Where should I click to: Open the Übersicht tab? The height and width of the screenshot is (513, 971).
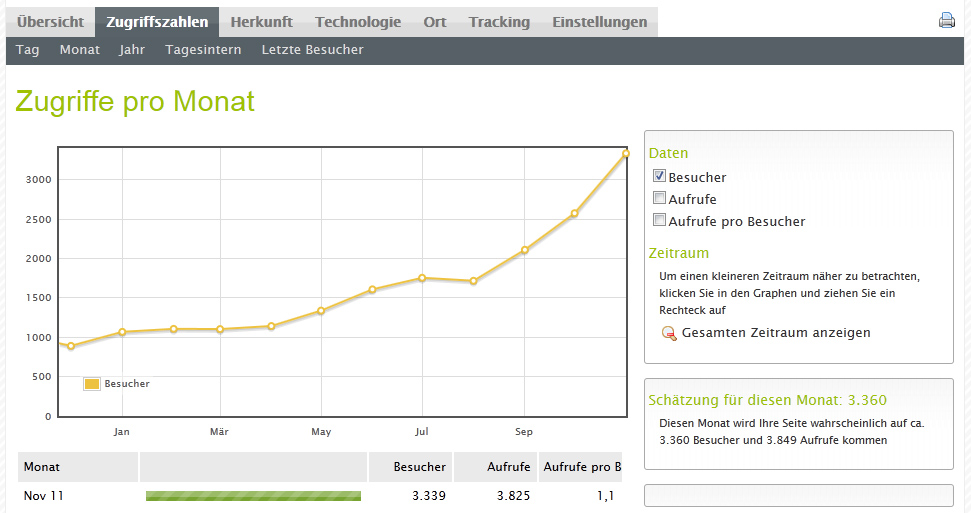[x=50, y=22]
